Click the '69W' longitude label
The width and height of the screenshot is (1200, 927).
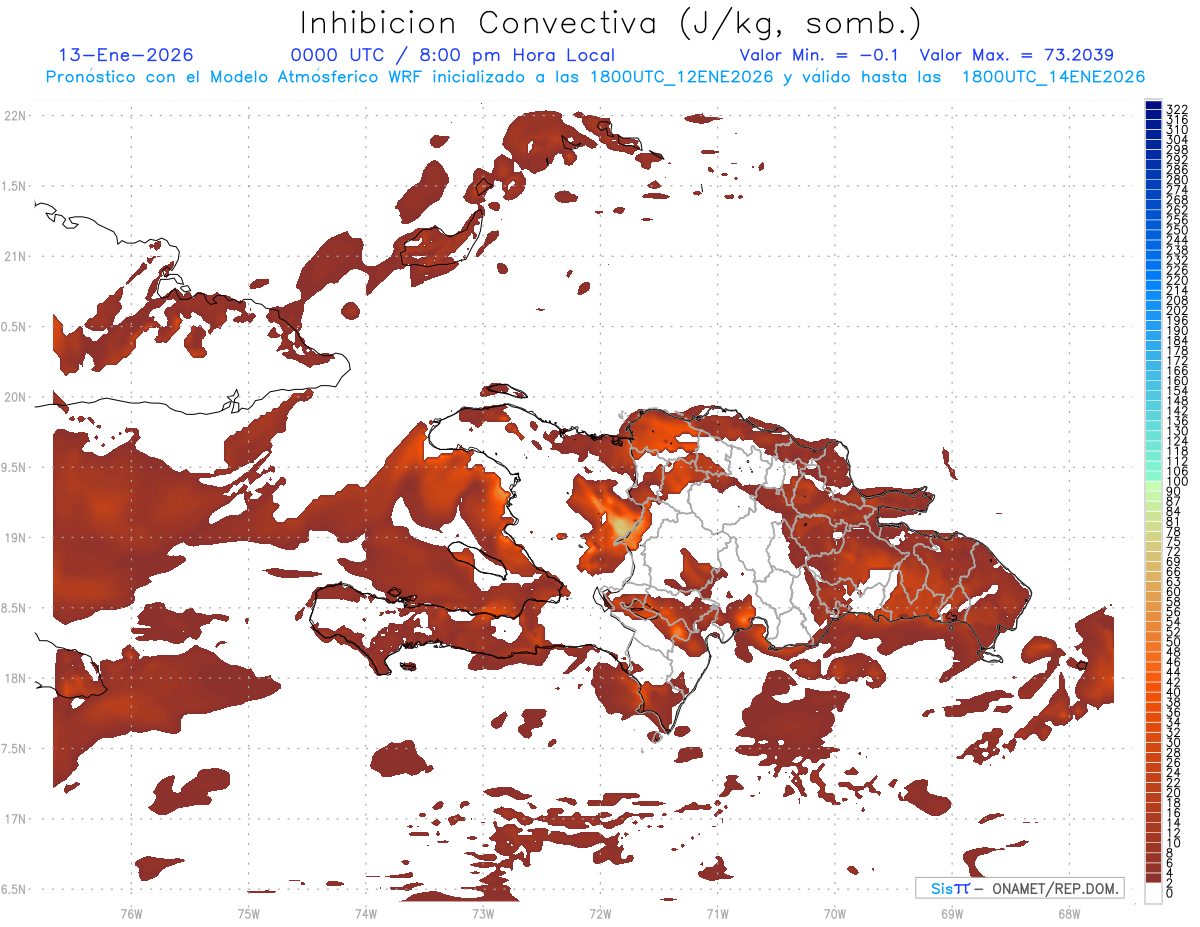[x=952, y=913]
